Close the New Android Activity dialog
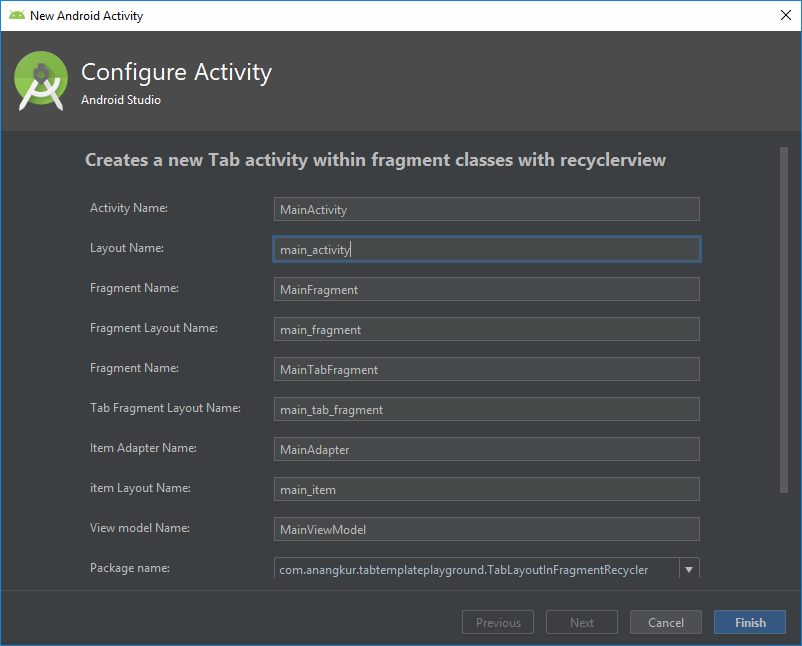The image size is (802, 646). click(785, 15)
